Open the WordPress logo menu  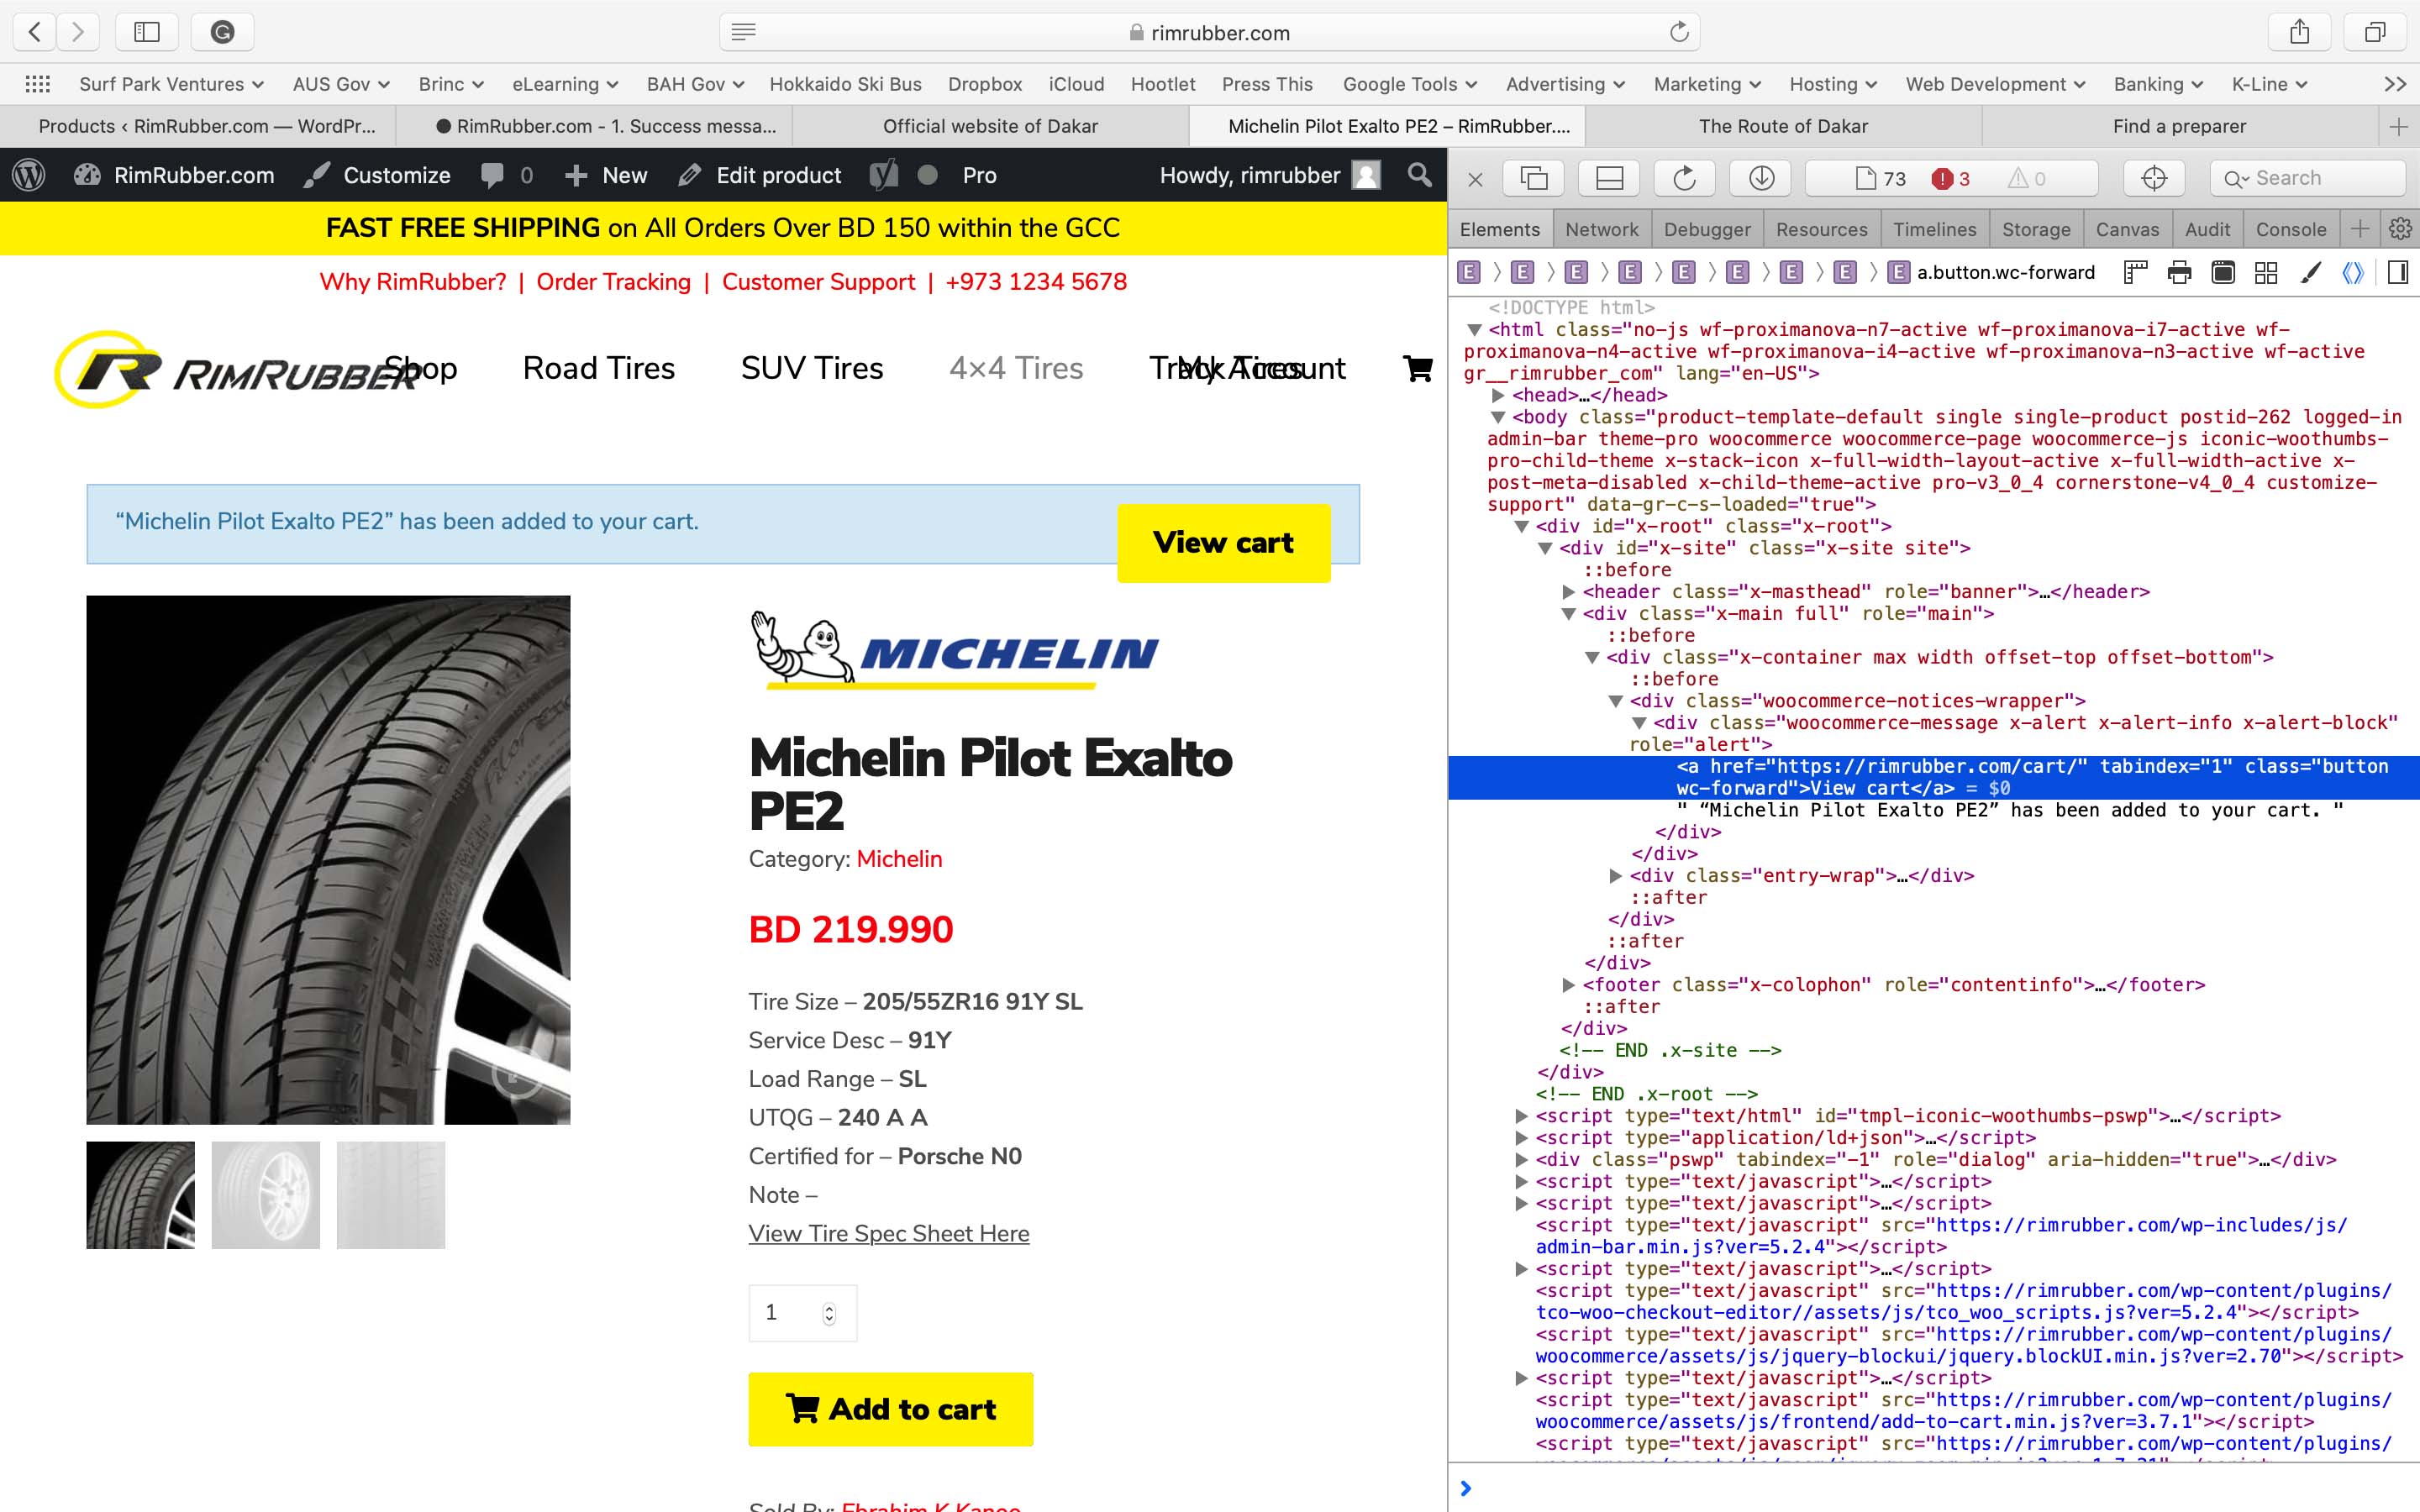click(29, 175)
